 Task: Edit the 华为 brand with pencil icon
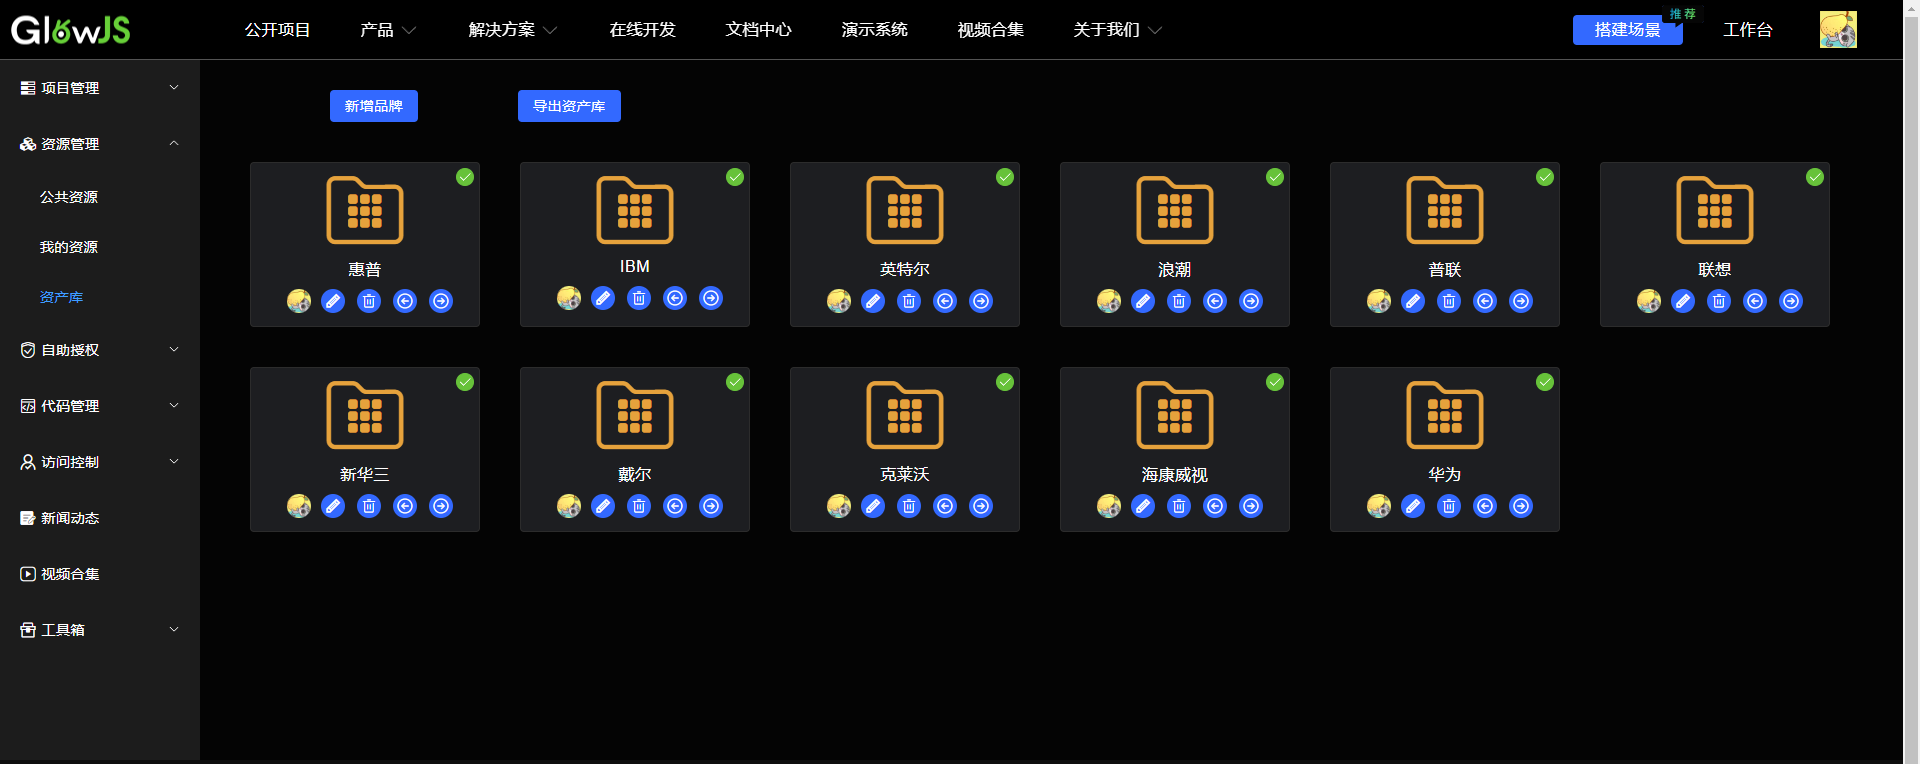click(1413, 506)
